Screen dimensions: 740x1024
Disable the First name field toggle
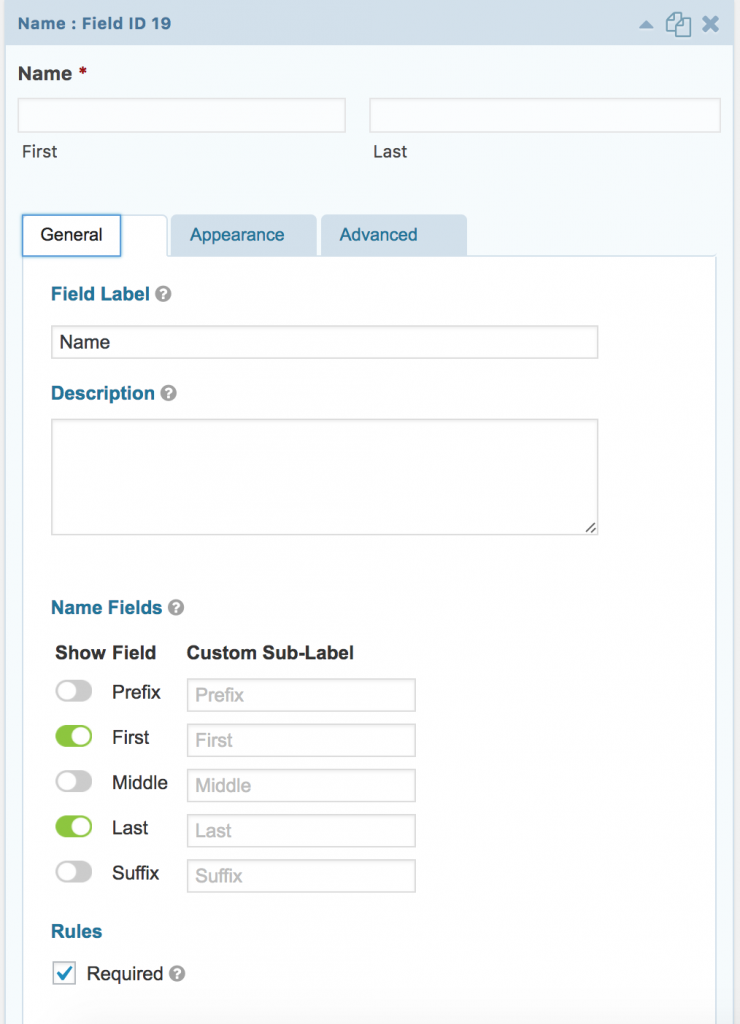(74, 737)
